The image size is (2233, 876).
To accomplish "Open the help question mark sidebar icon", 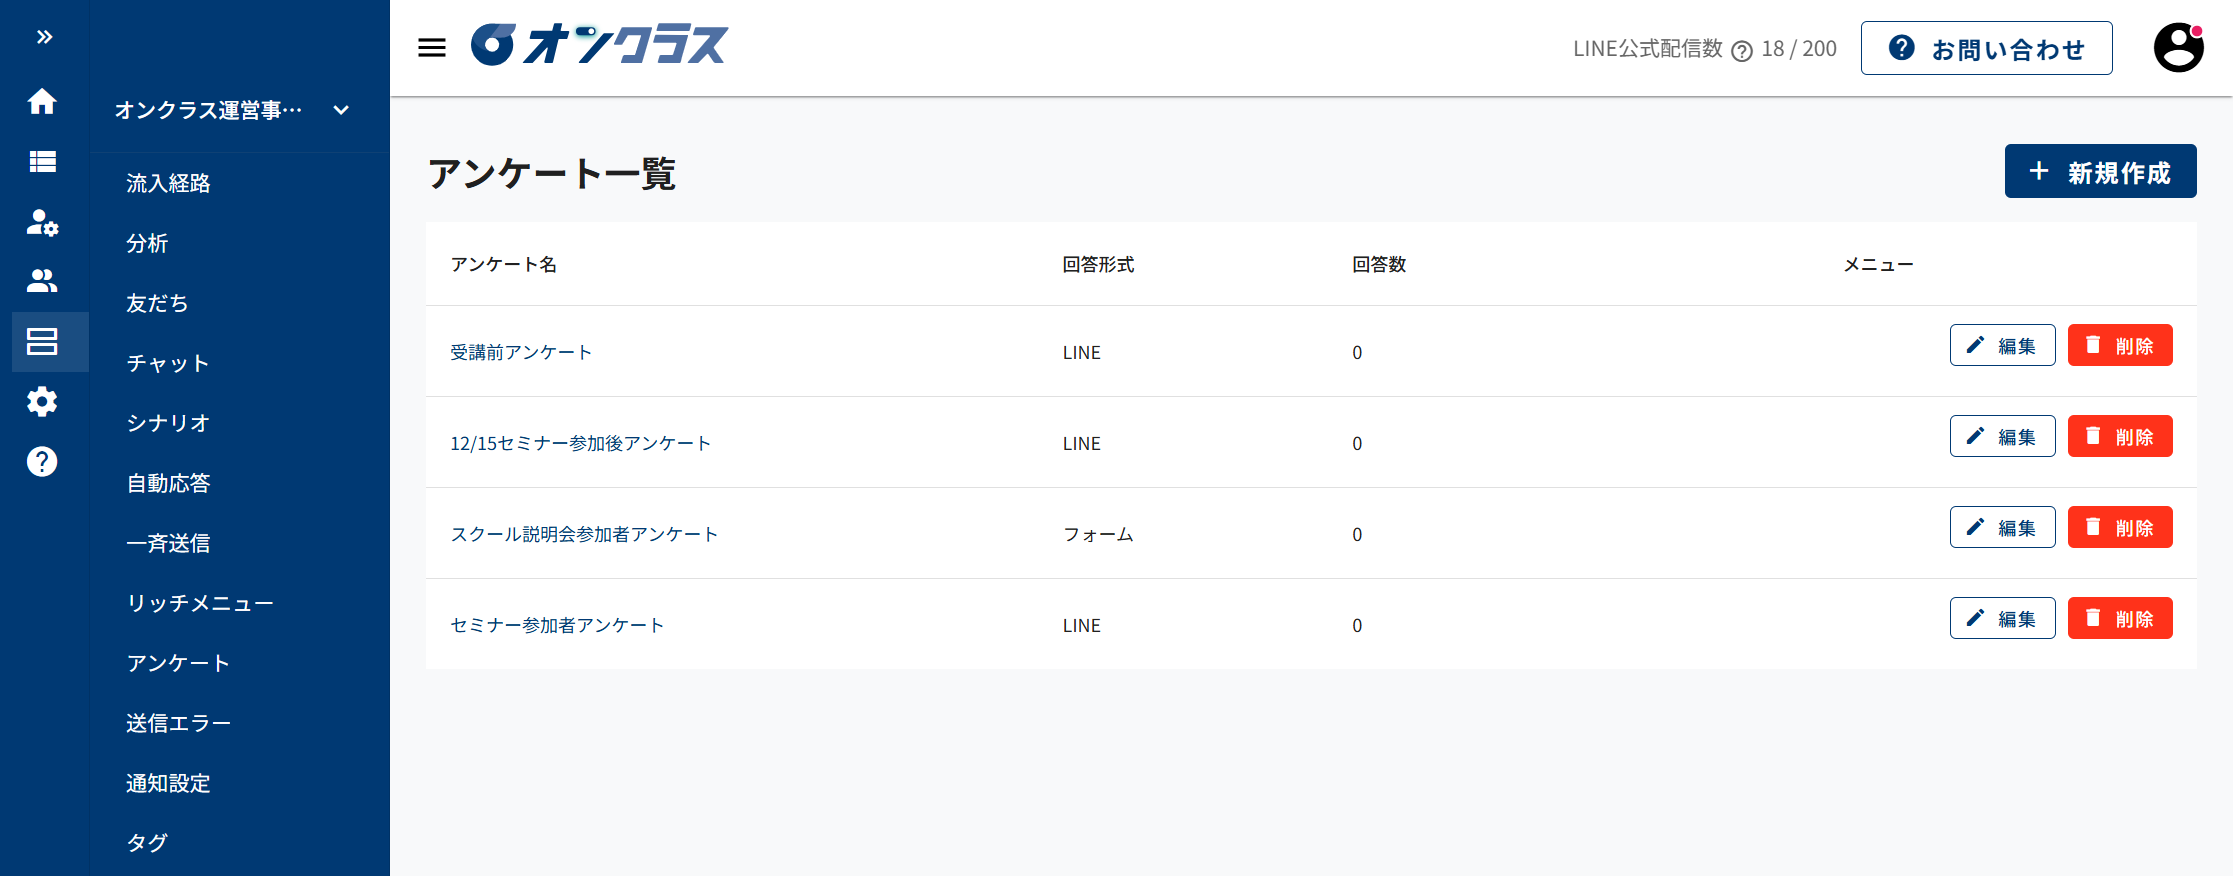I will 42,462.
